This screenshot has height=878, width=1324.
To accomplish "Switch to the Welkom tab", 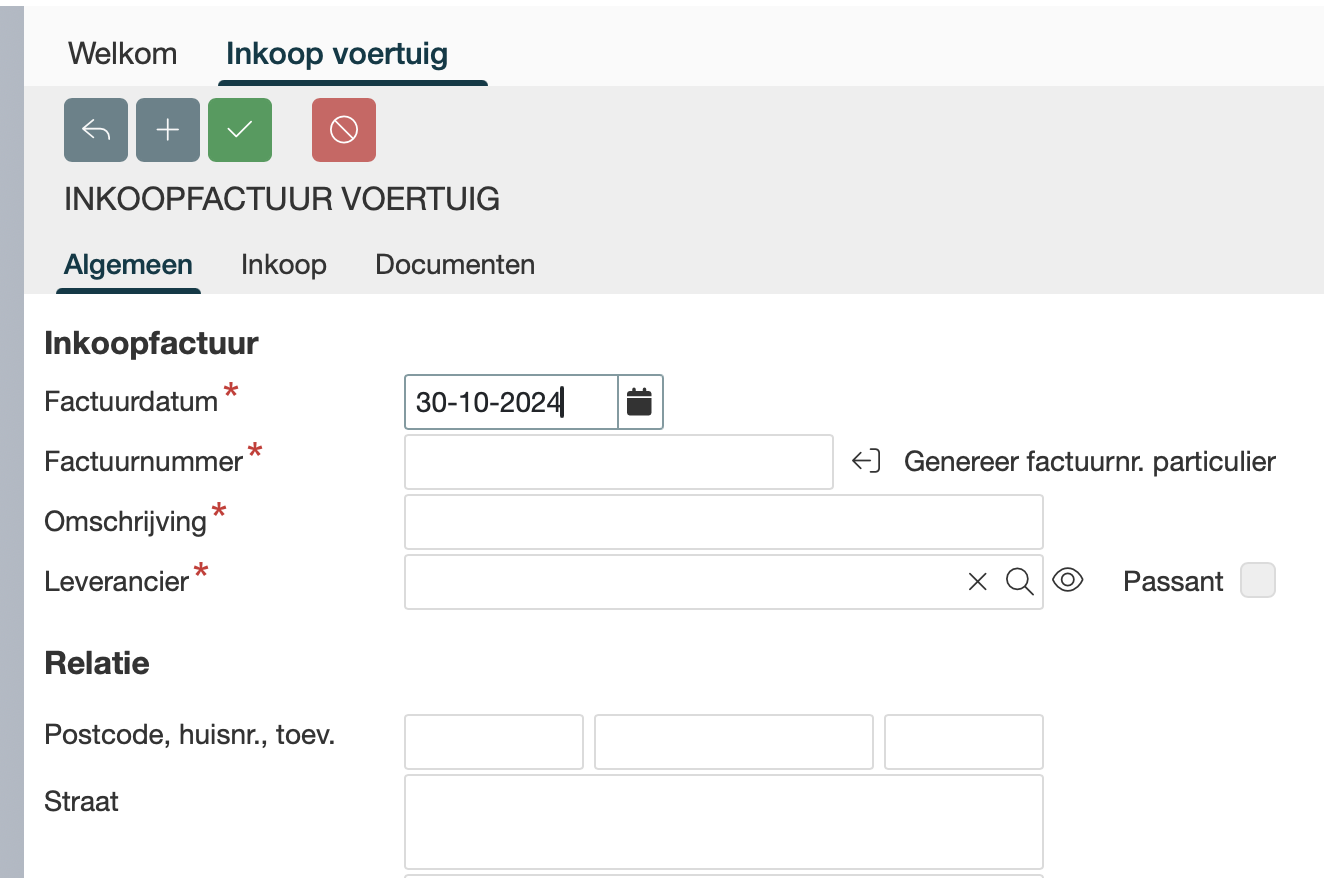I will pyautogui.click(x=122, y=53).
